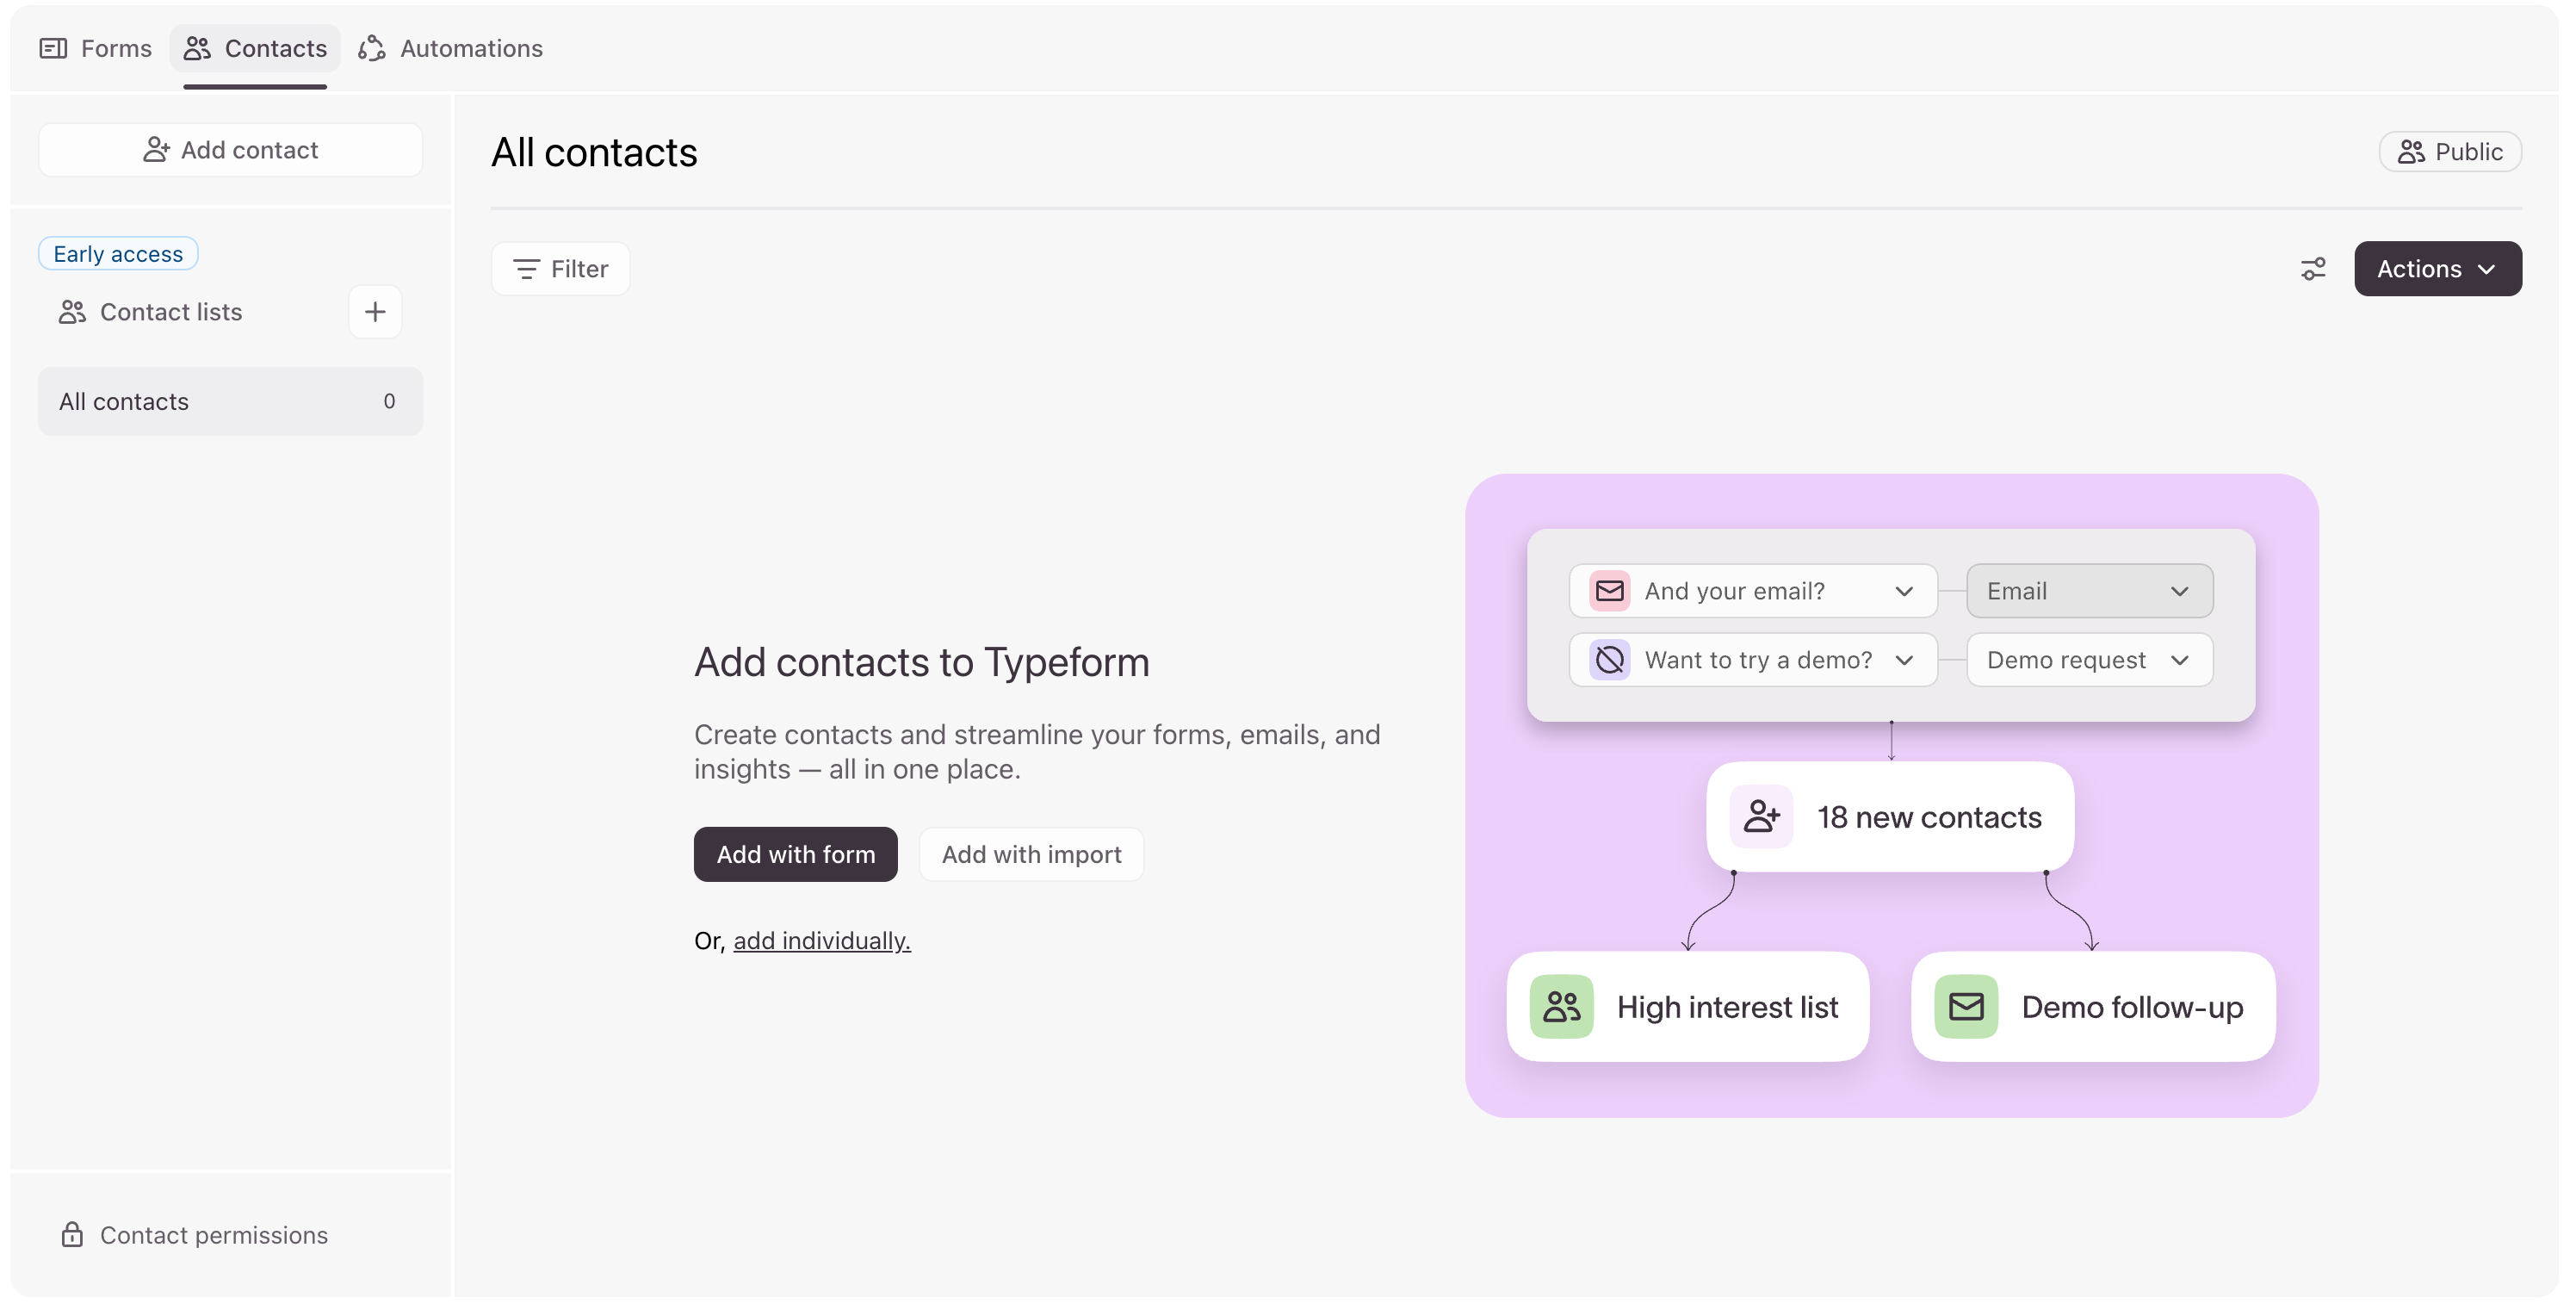Click the Public visibility badge
Viewport: 2576px width, 1316px height.
click(x=2450, y=152)
